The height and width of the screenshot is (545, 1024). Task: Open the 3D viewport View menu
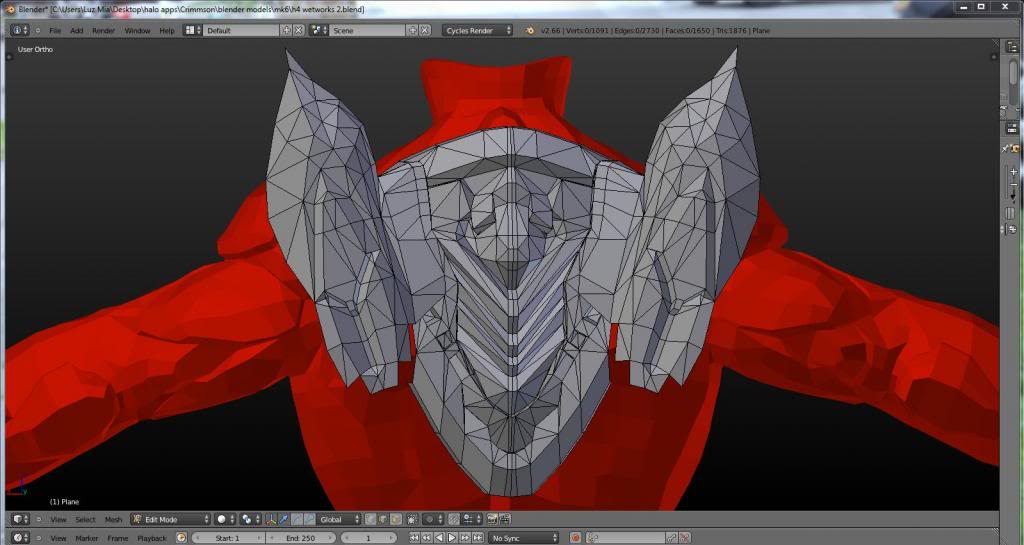coord(58,520)
